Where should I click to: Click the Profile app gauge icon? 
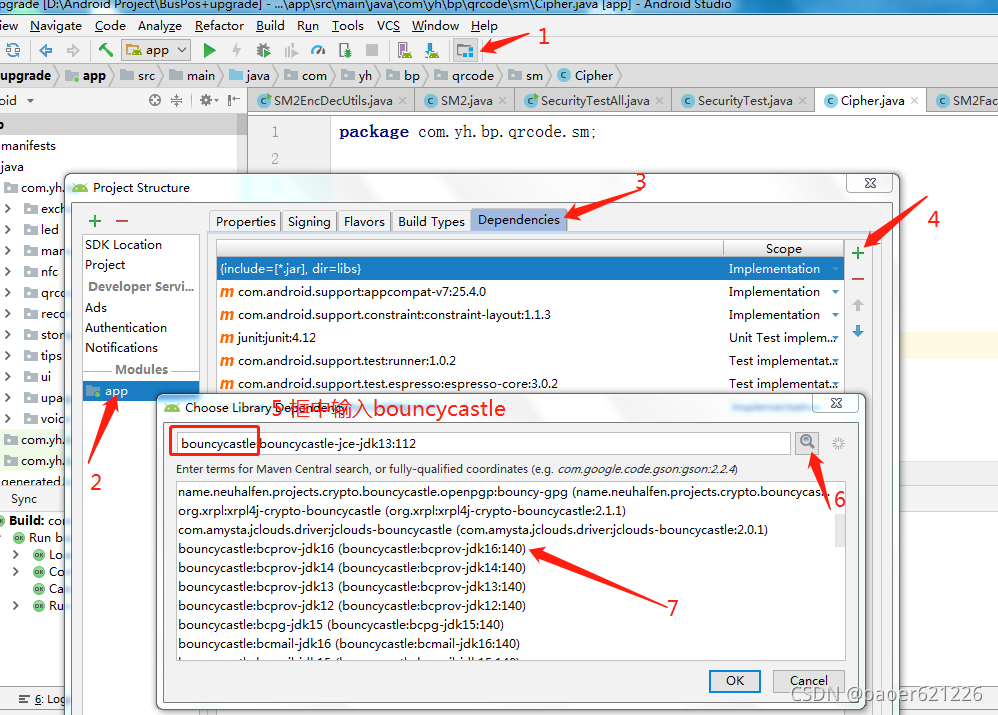coord(318,50)
